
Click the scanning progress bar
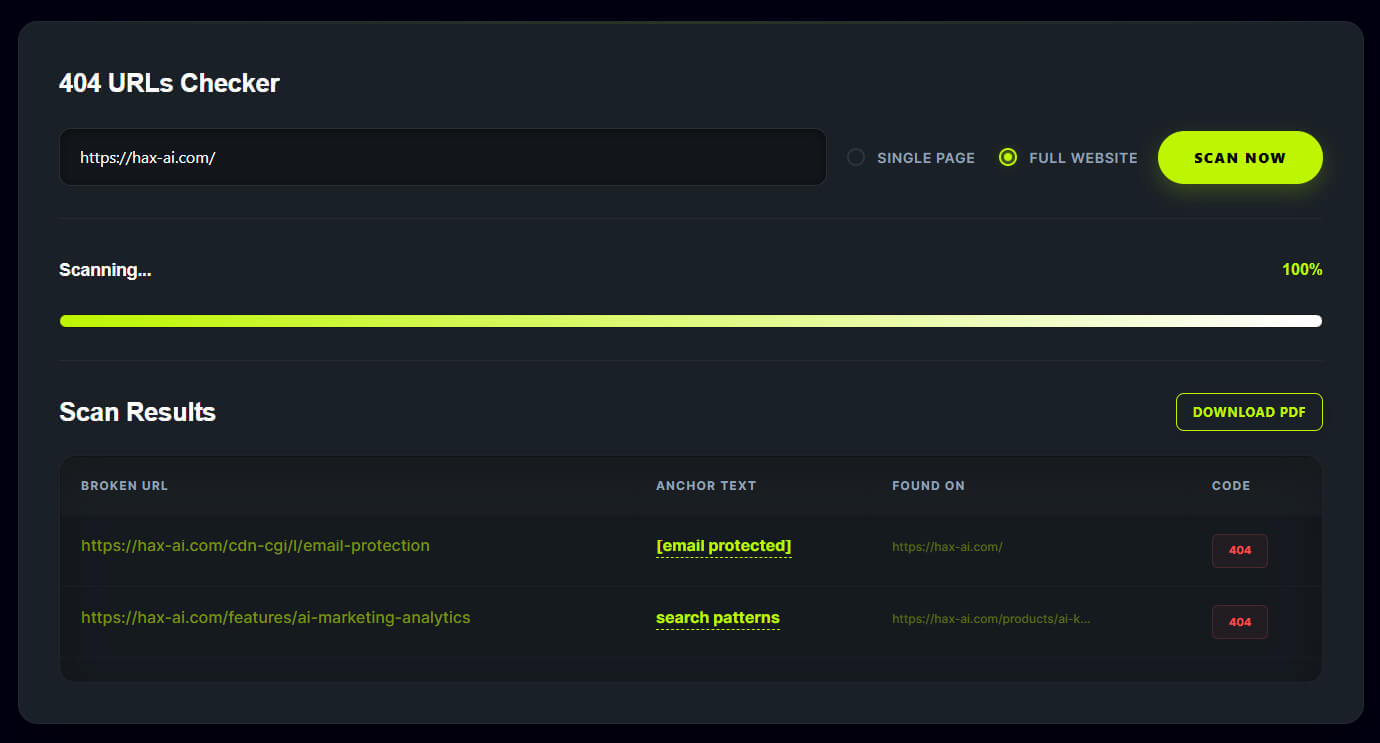pyautogui.click(x=691, y=321)
